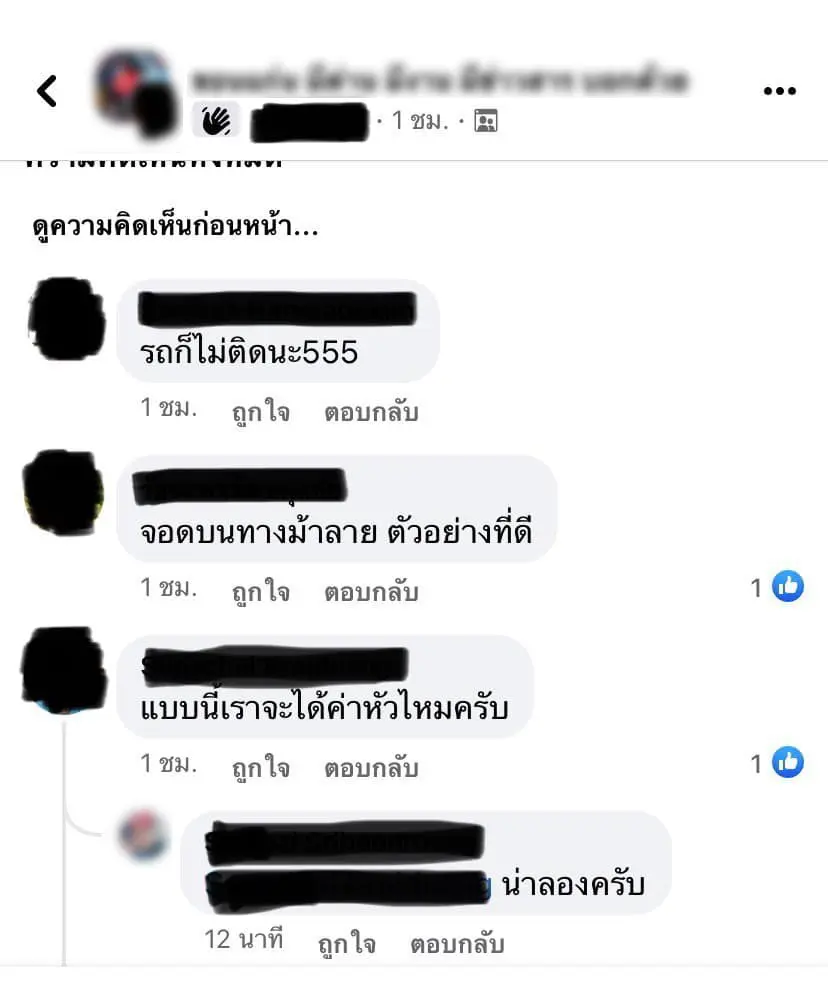Click like reaction icon on ทางม้าลาย comment
Screen dimensions: 828x988
788,587
